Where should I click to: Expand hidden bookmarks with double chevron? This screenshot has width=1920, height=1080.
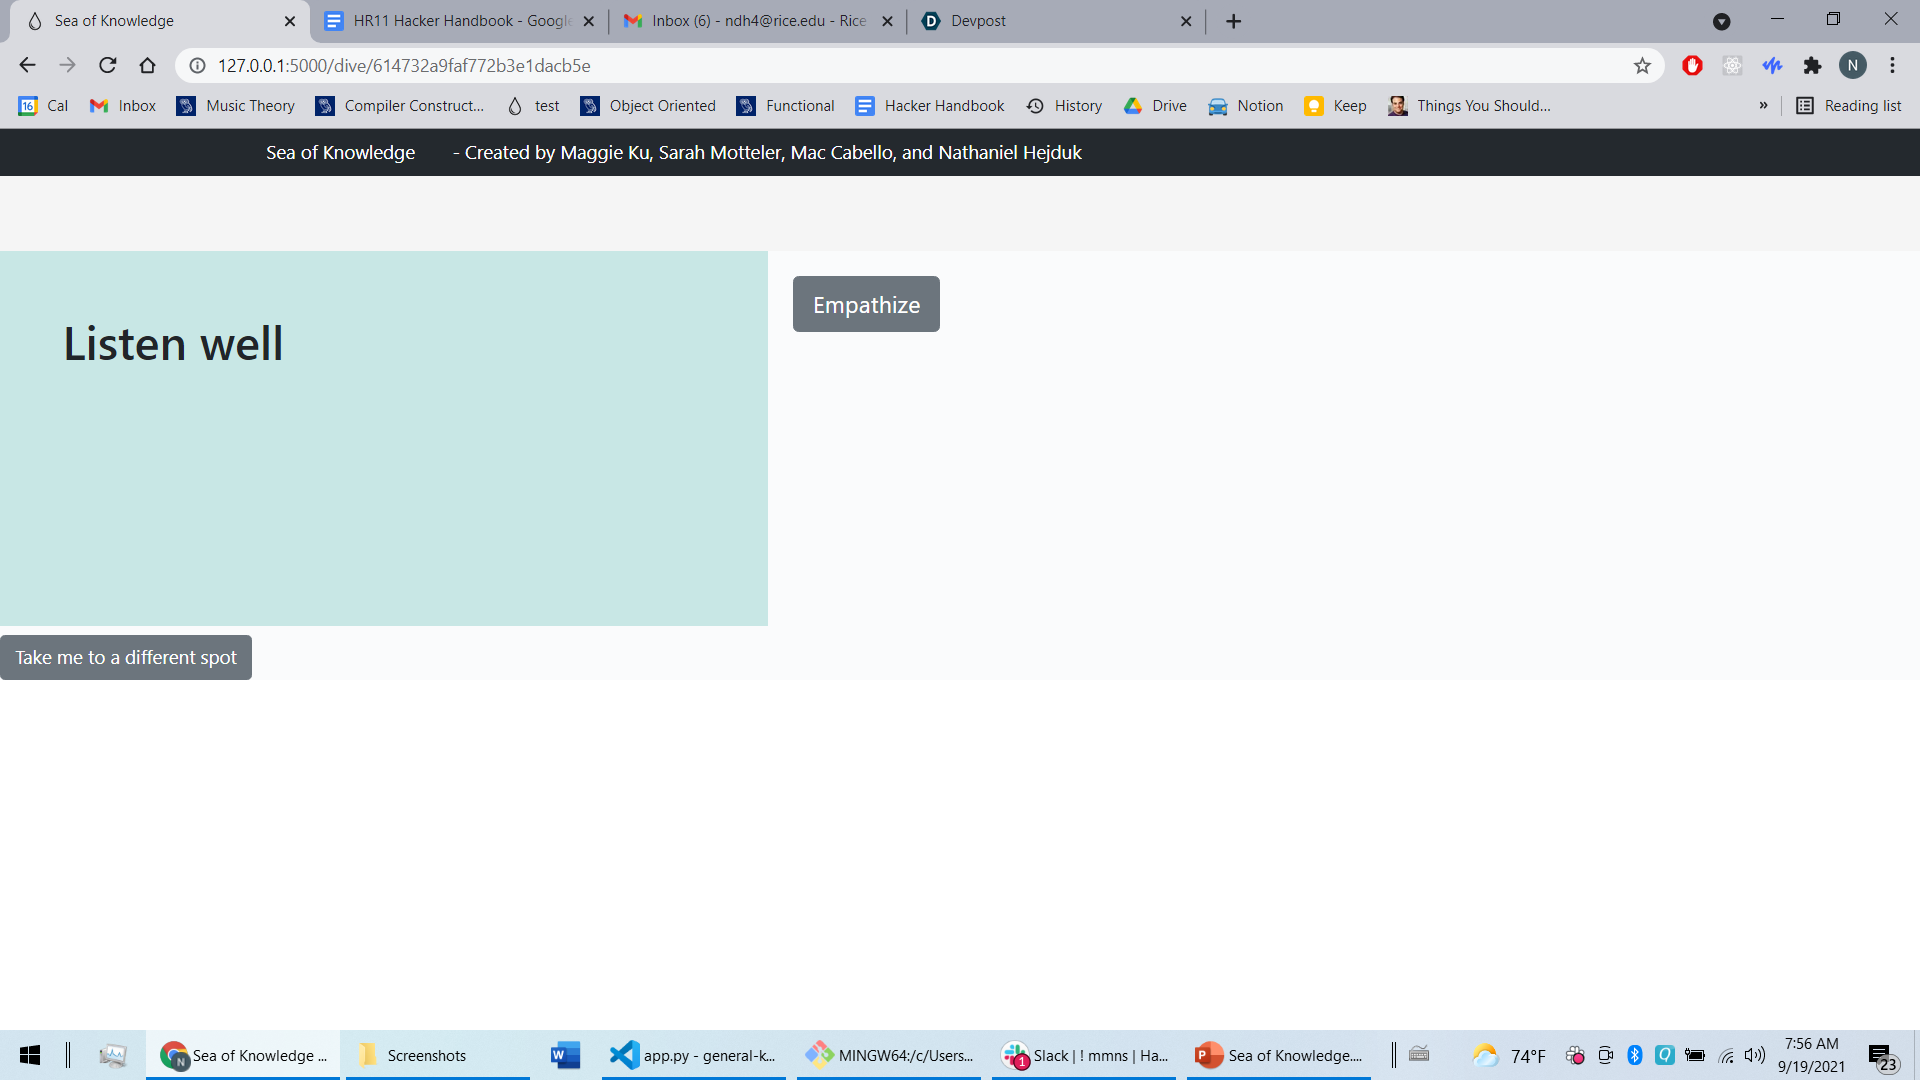pyautogui.click(x=1763, y=106)
